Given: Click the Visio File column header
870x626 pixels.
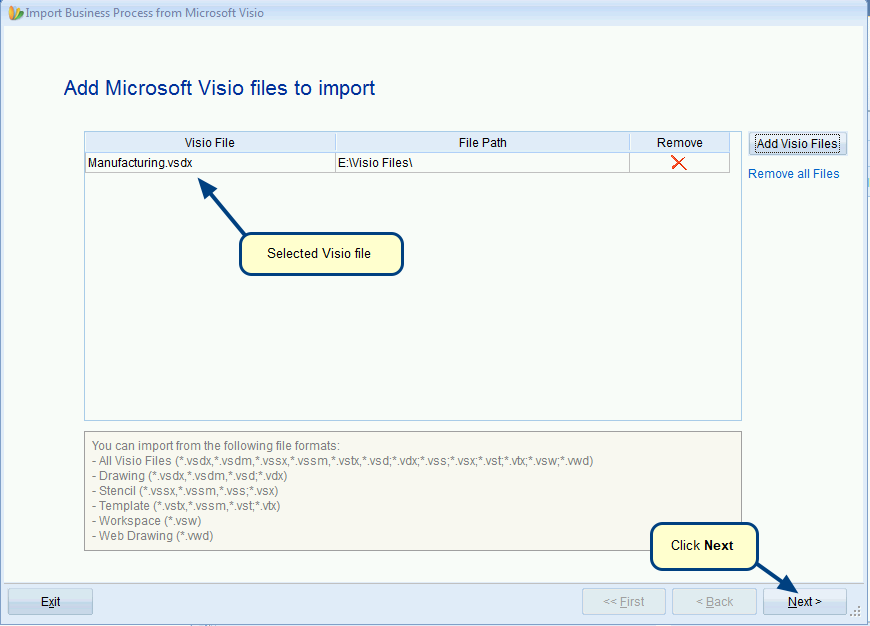Looking at the screenshot, I should pos(210,143).
